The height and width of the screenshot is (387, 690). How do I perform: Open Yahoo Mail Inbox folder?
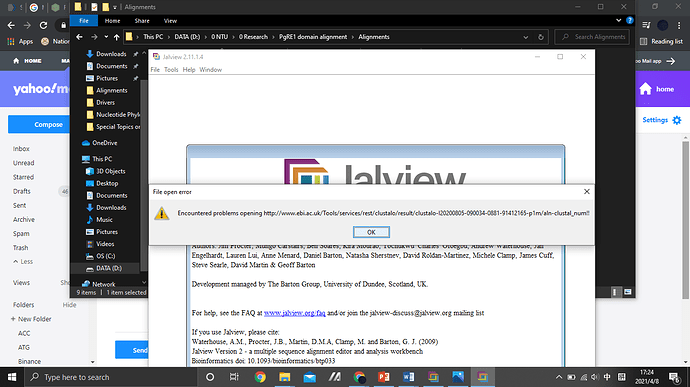pyautogui.click(x=21, y=149)
